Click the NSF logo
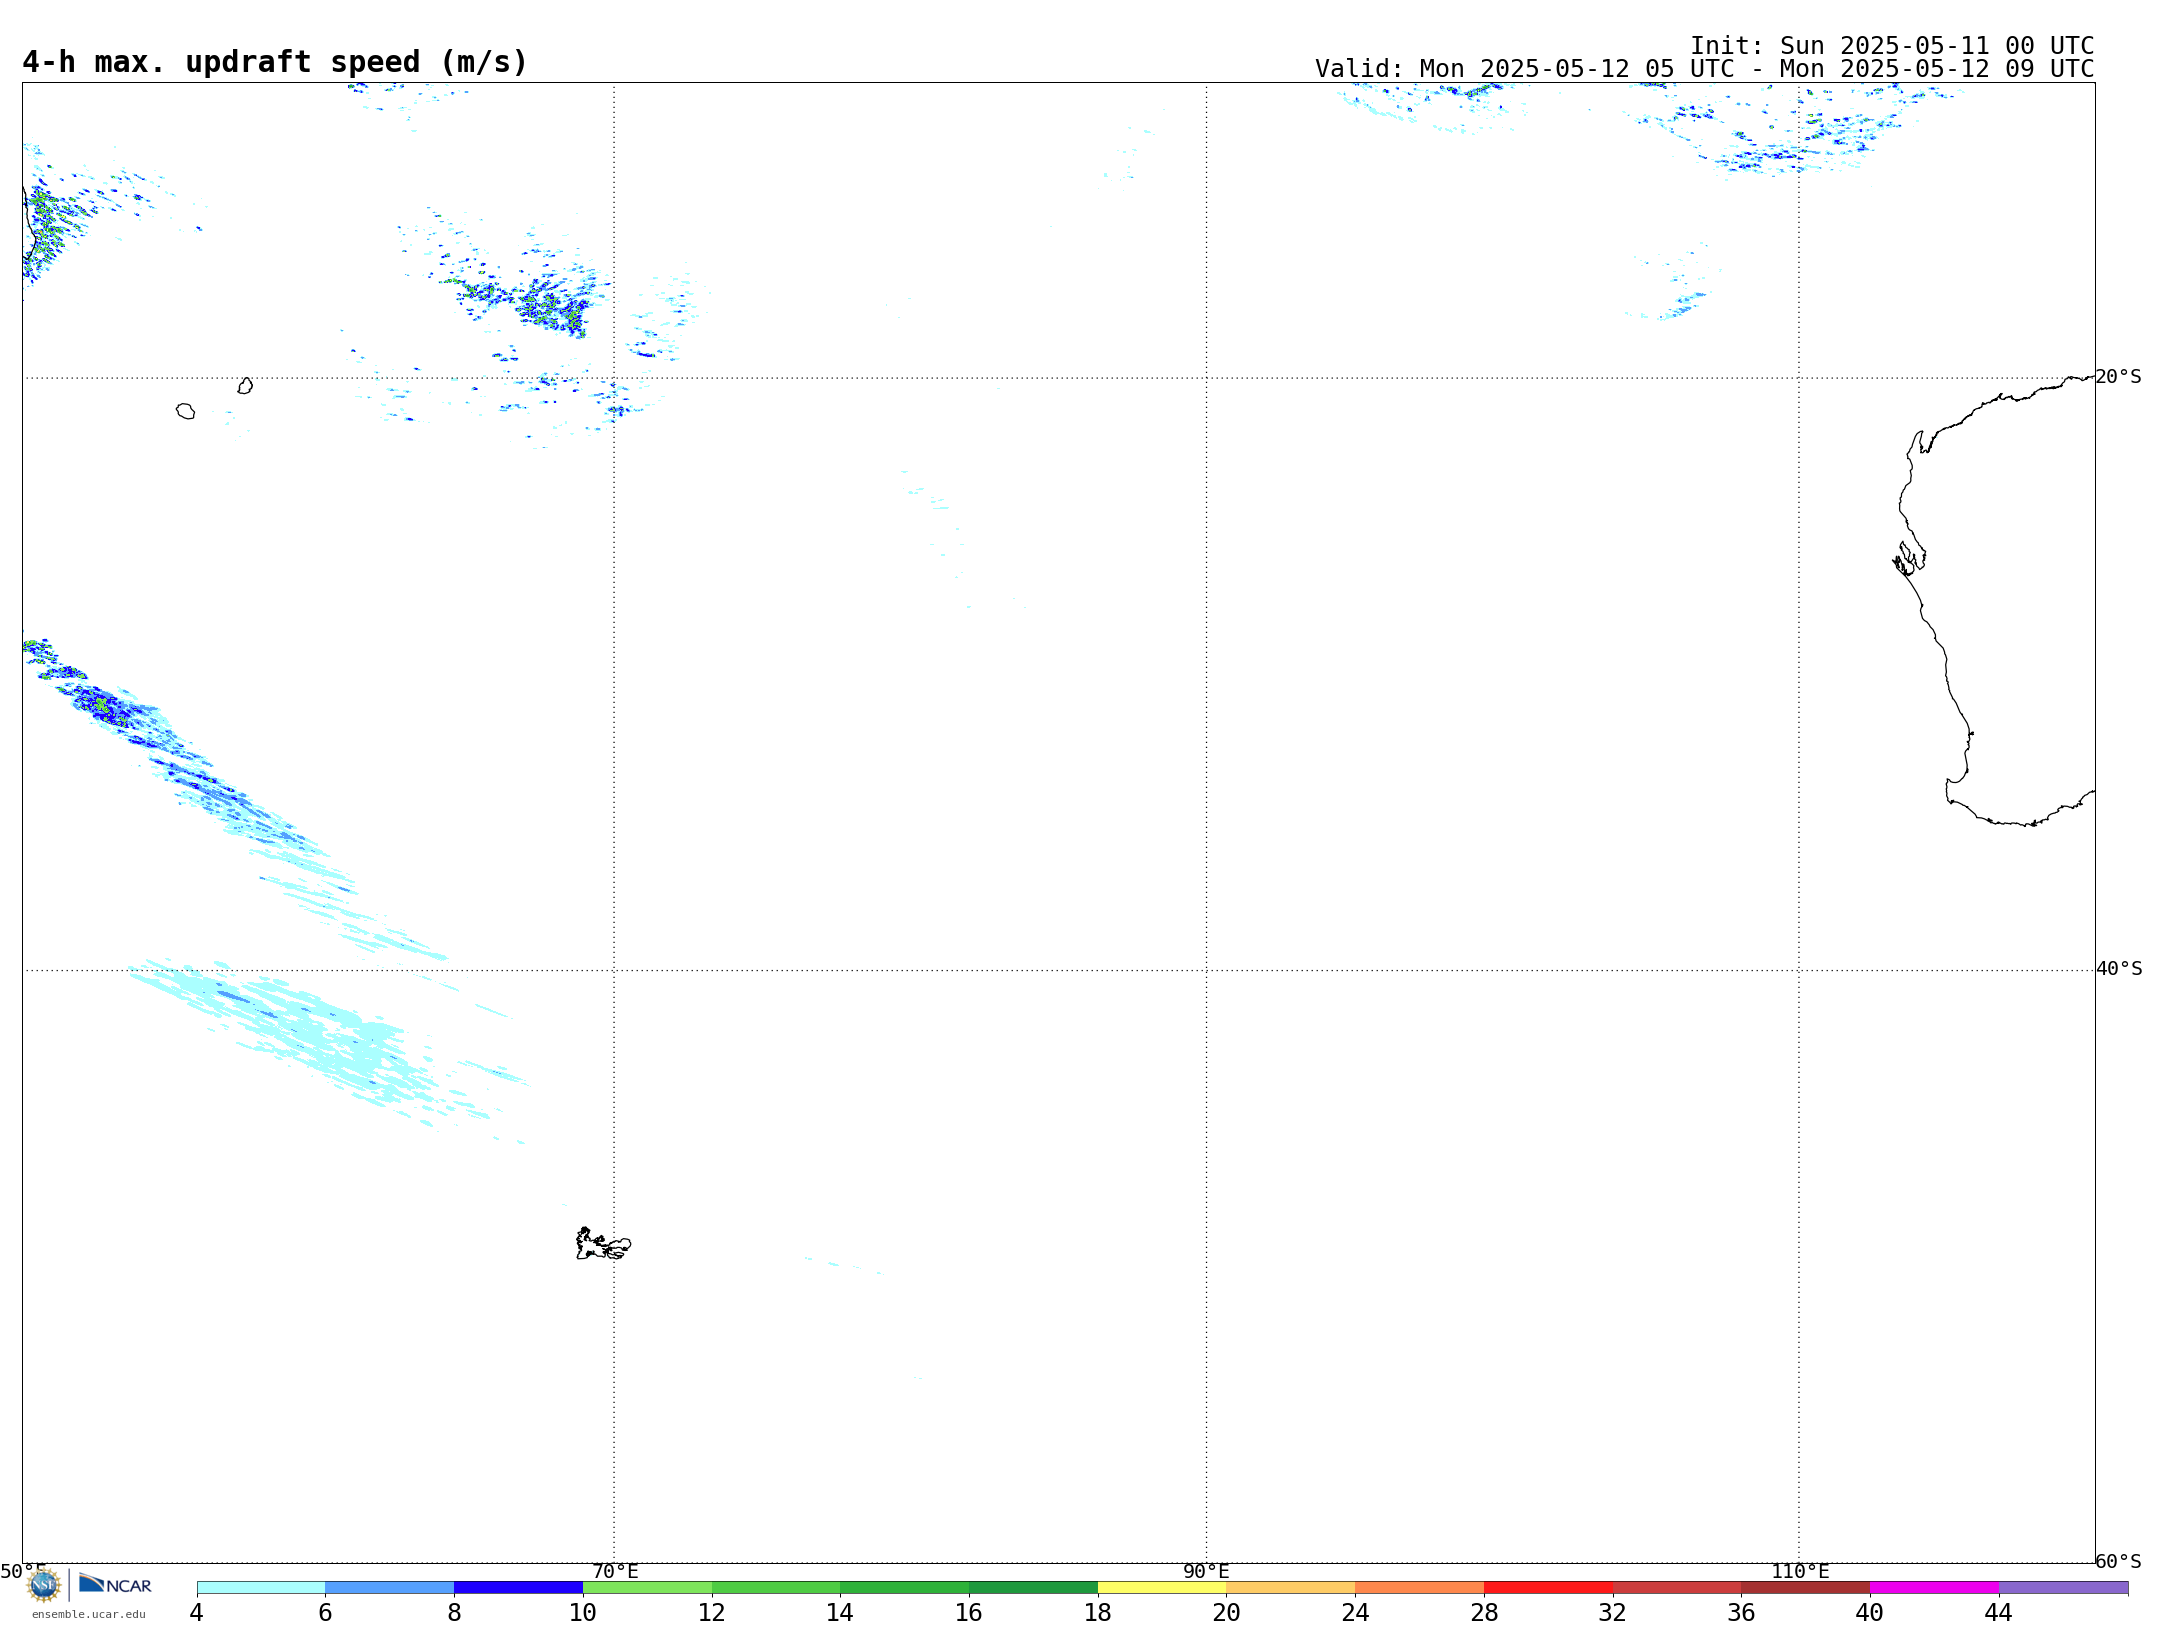The width and height of the screenshot is (2160, 1626). 44,1585
